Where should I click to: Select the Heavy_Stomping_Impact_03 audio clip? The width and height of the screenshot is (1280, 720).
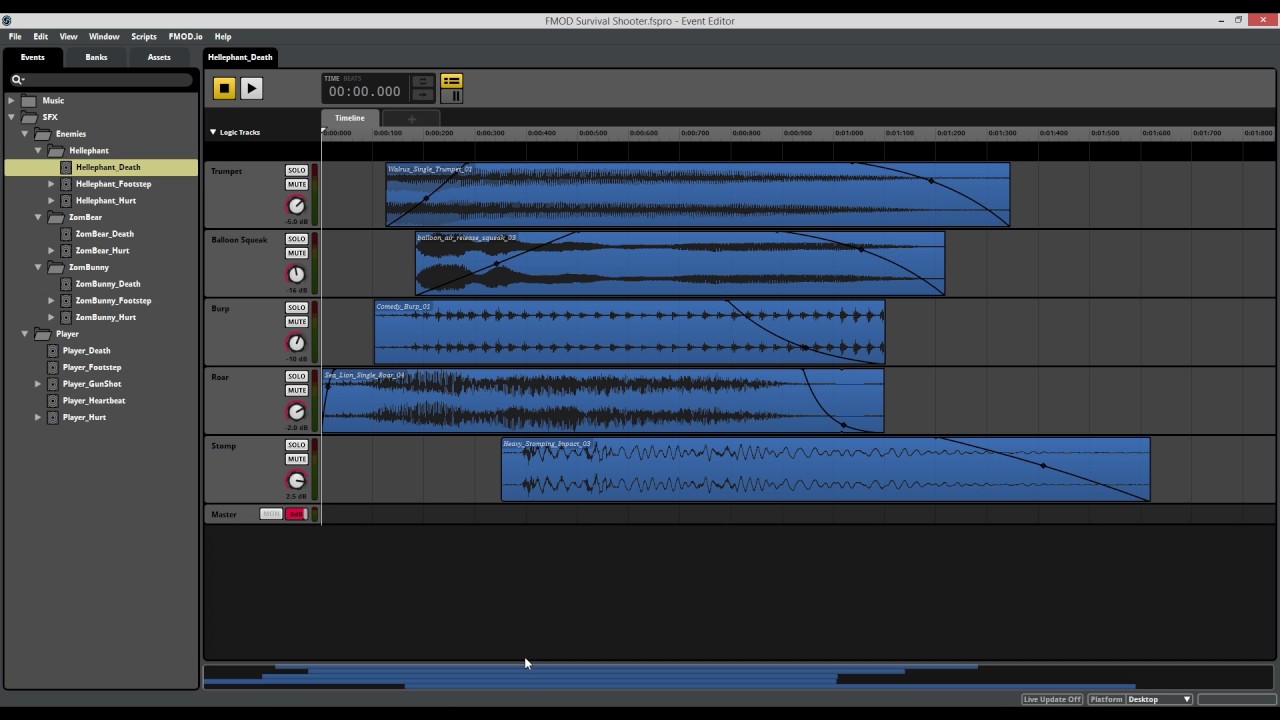point(826,469)
